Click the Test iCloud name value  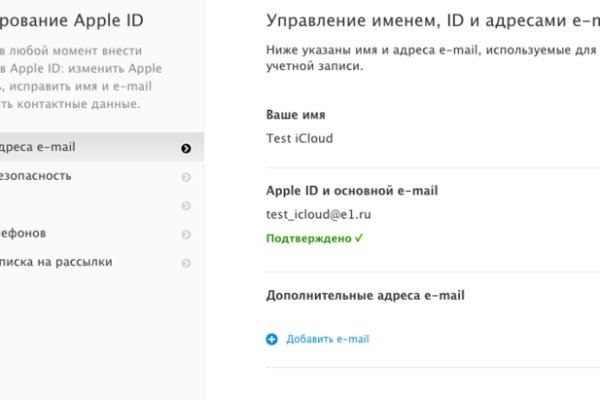(x=299, y=138)
